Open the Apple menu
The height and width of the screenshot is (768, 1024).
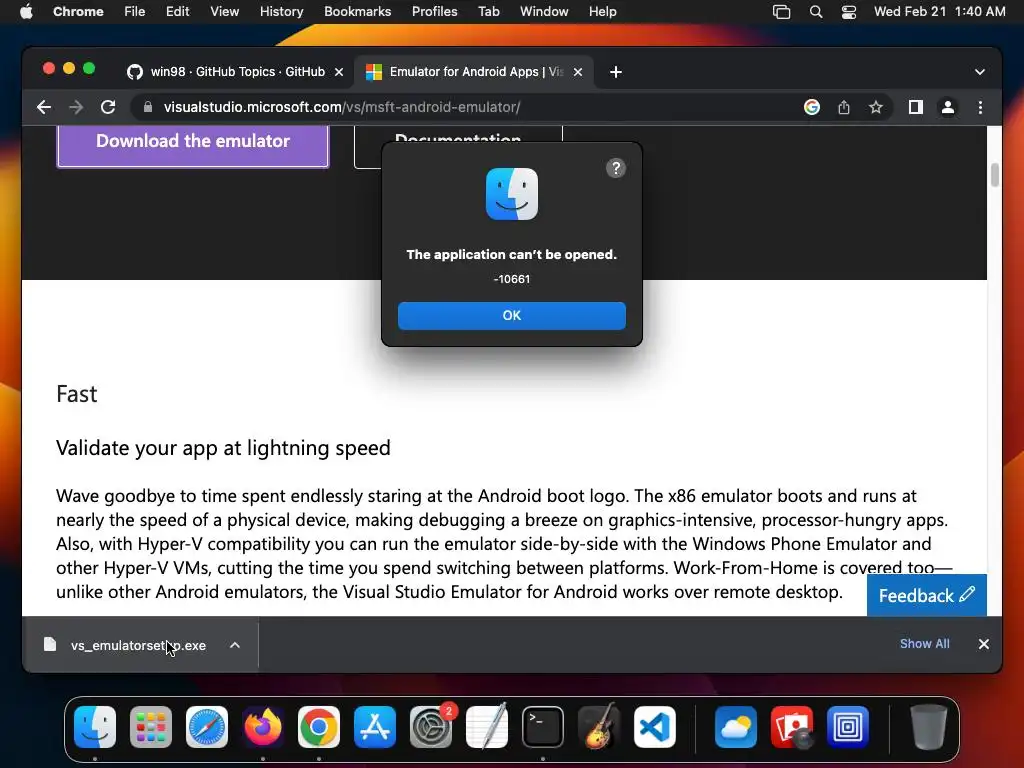tap(26, 12)
